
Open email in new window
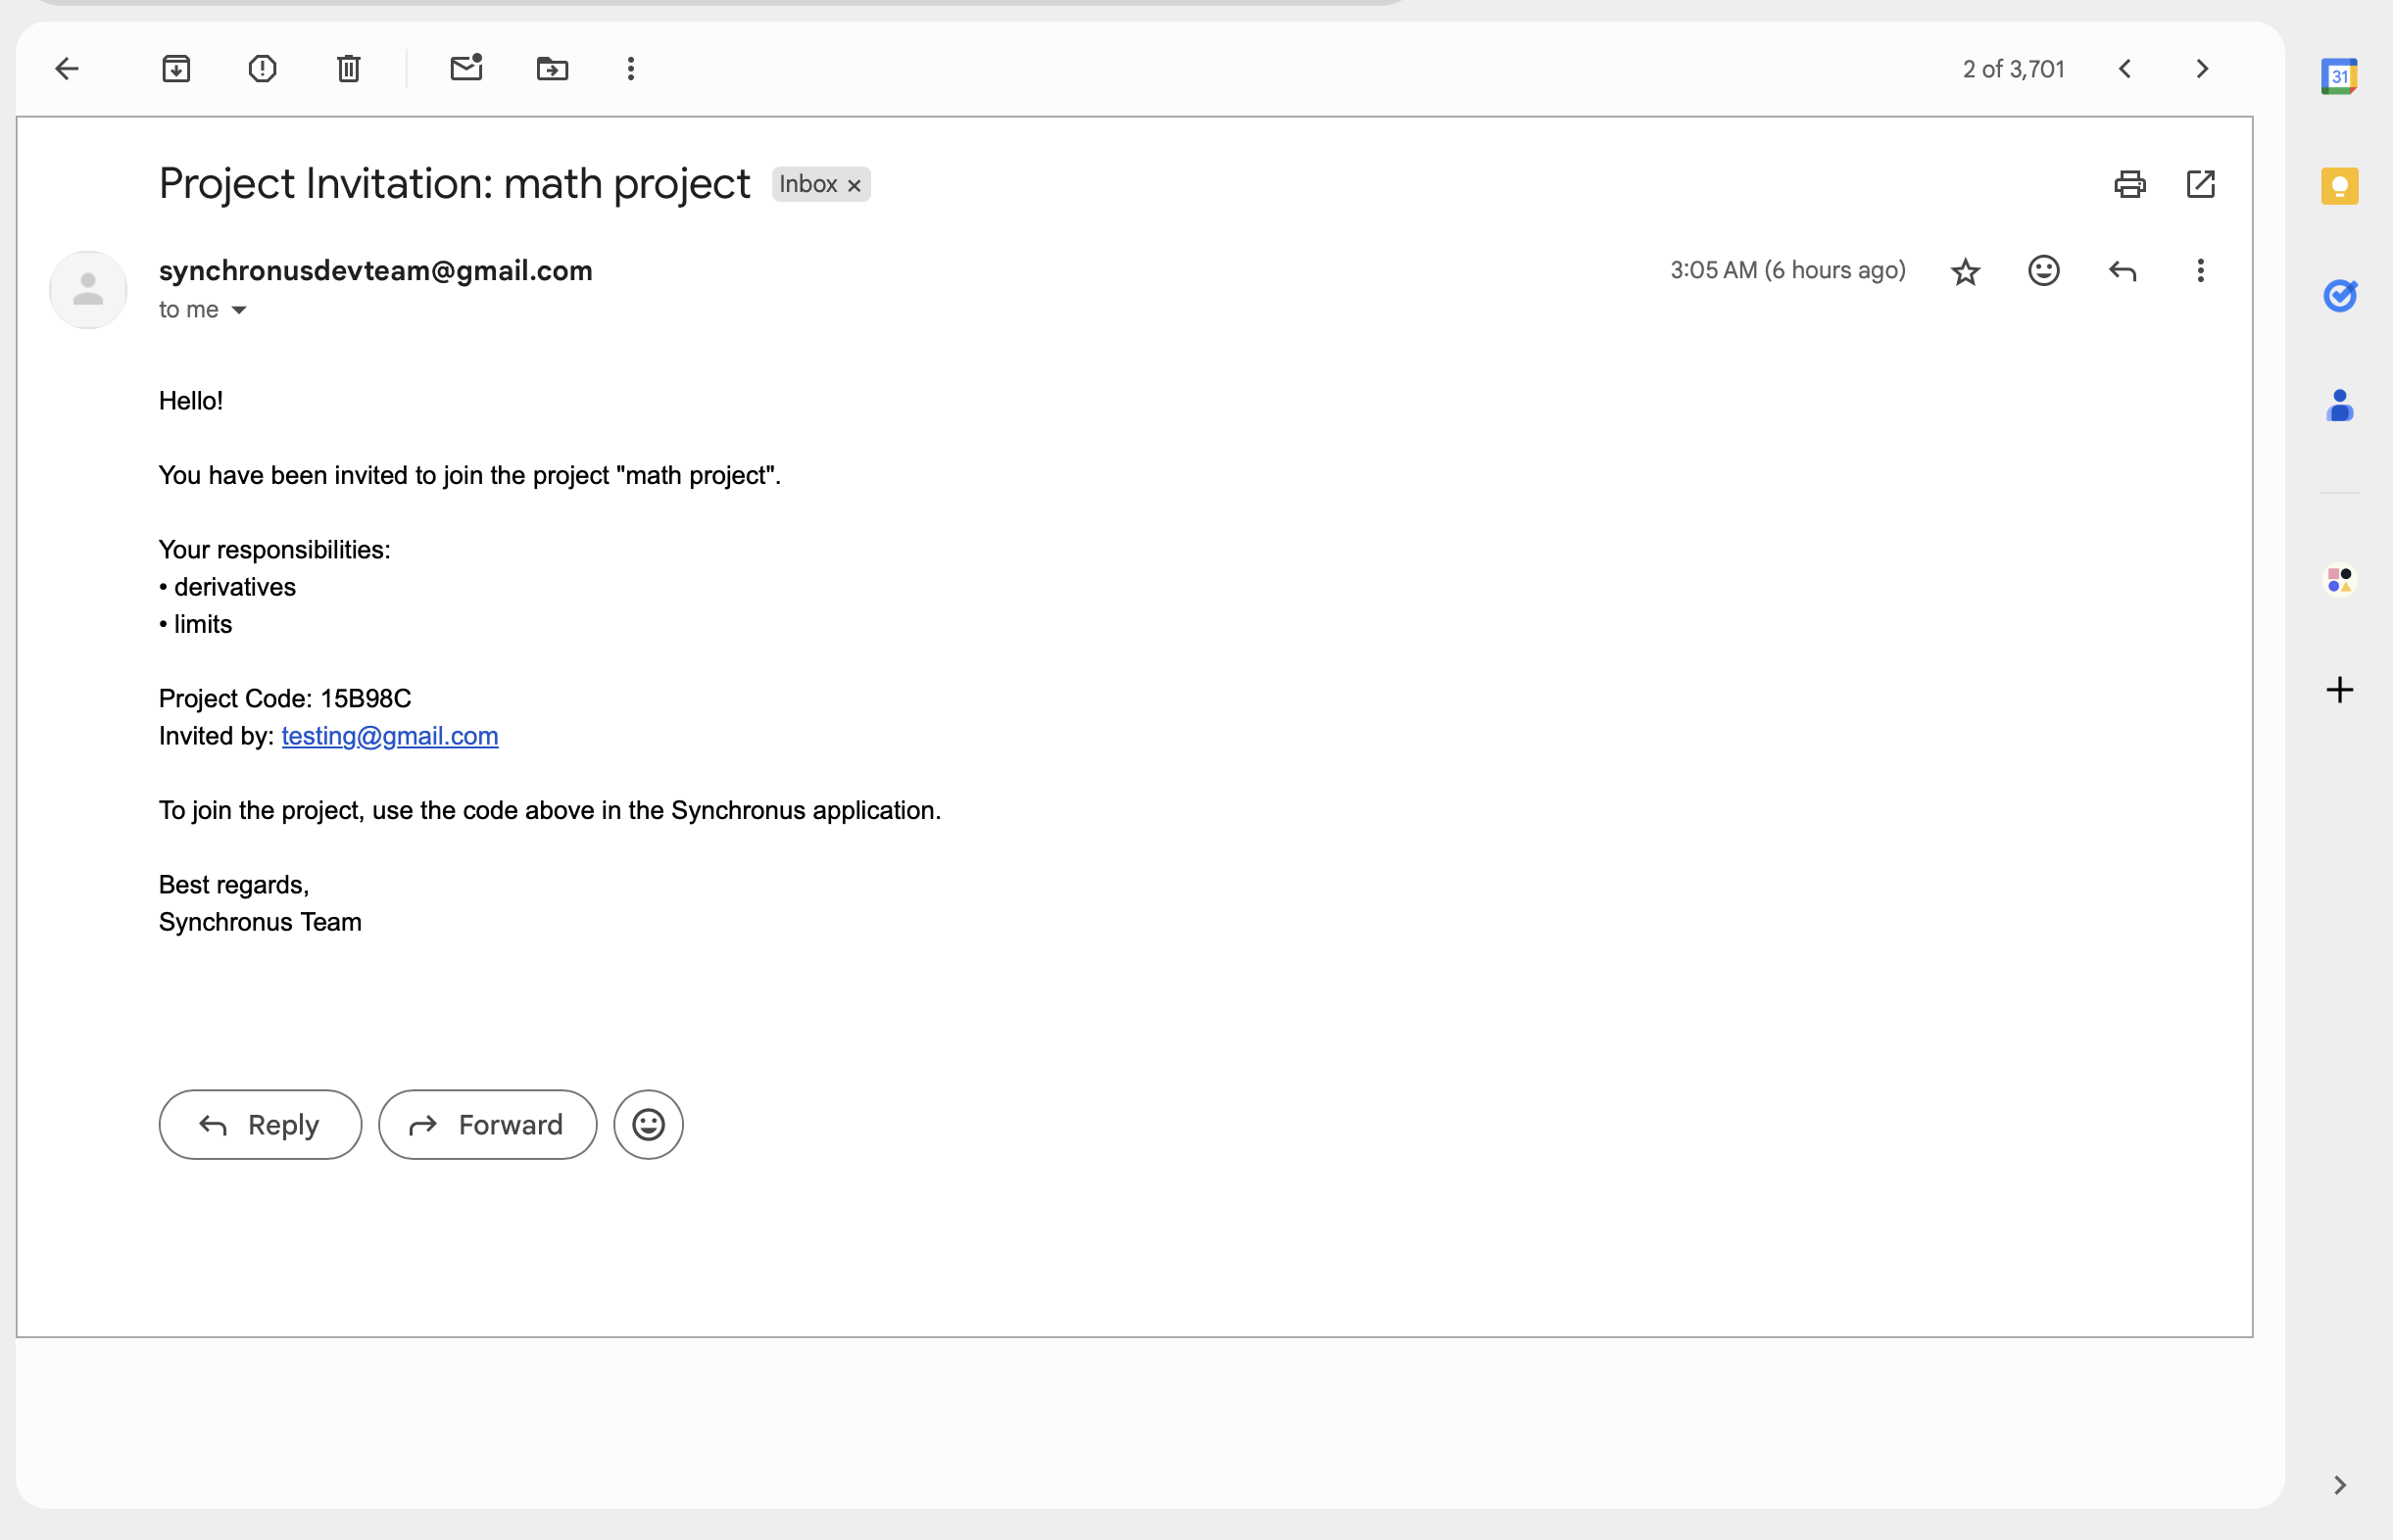click(2200, 184)
